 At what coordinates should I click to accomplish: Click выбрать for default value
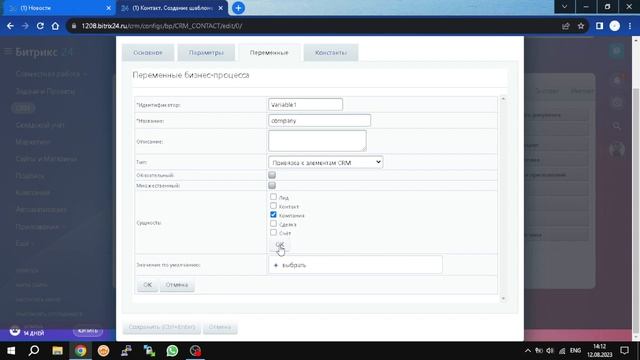294,265
